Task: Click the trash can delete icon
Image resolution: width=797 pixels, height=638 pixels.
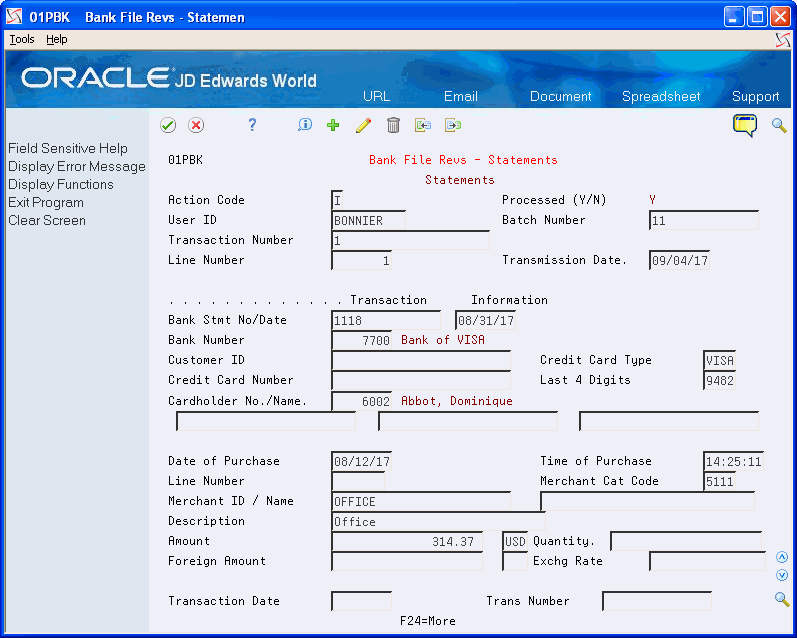Action: (393, 125)
